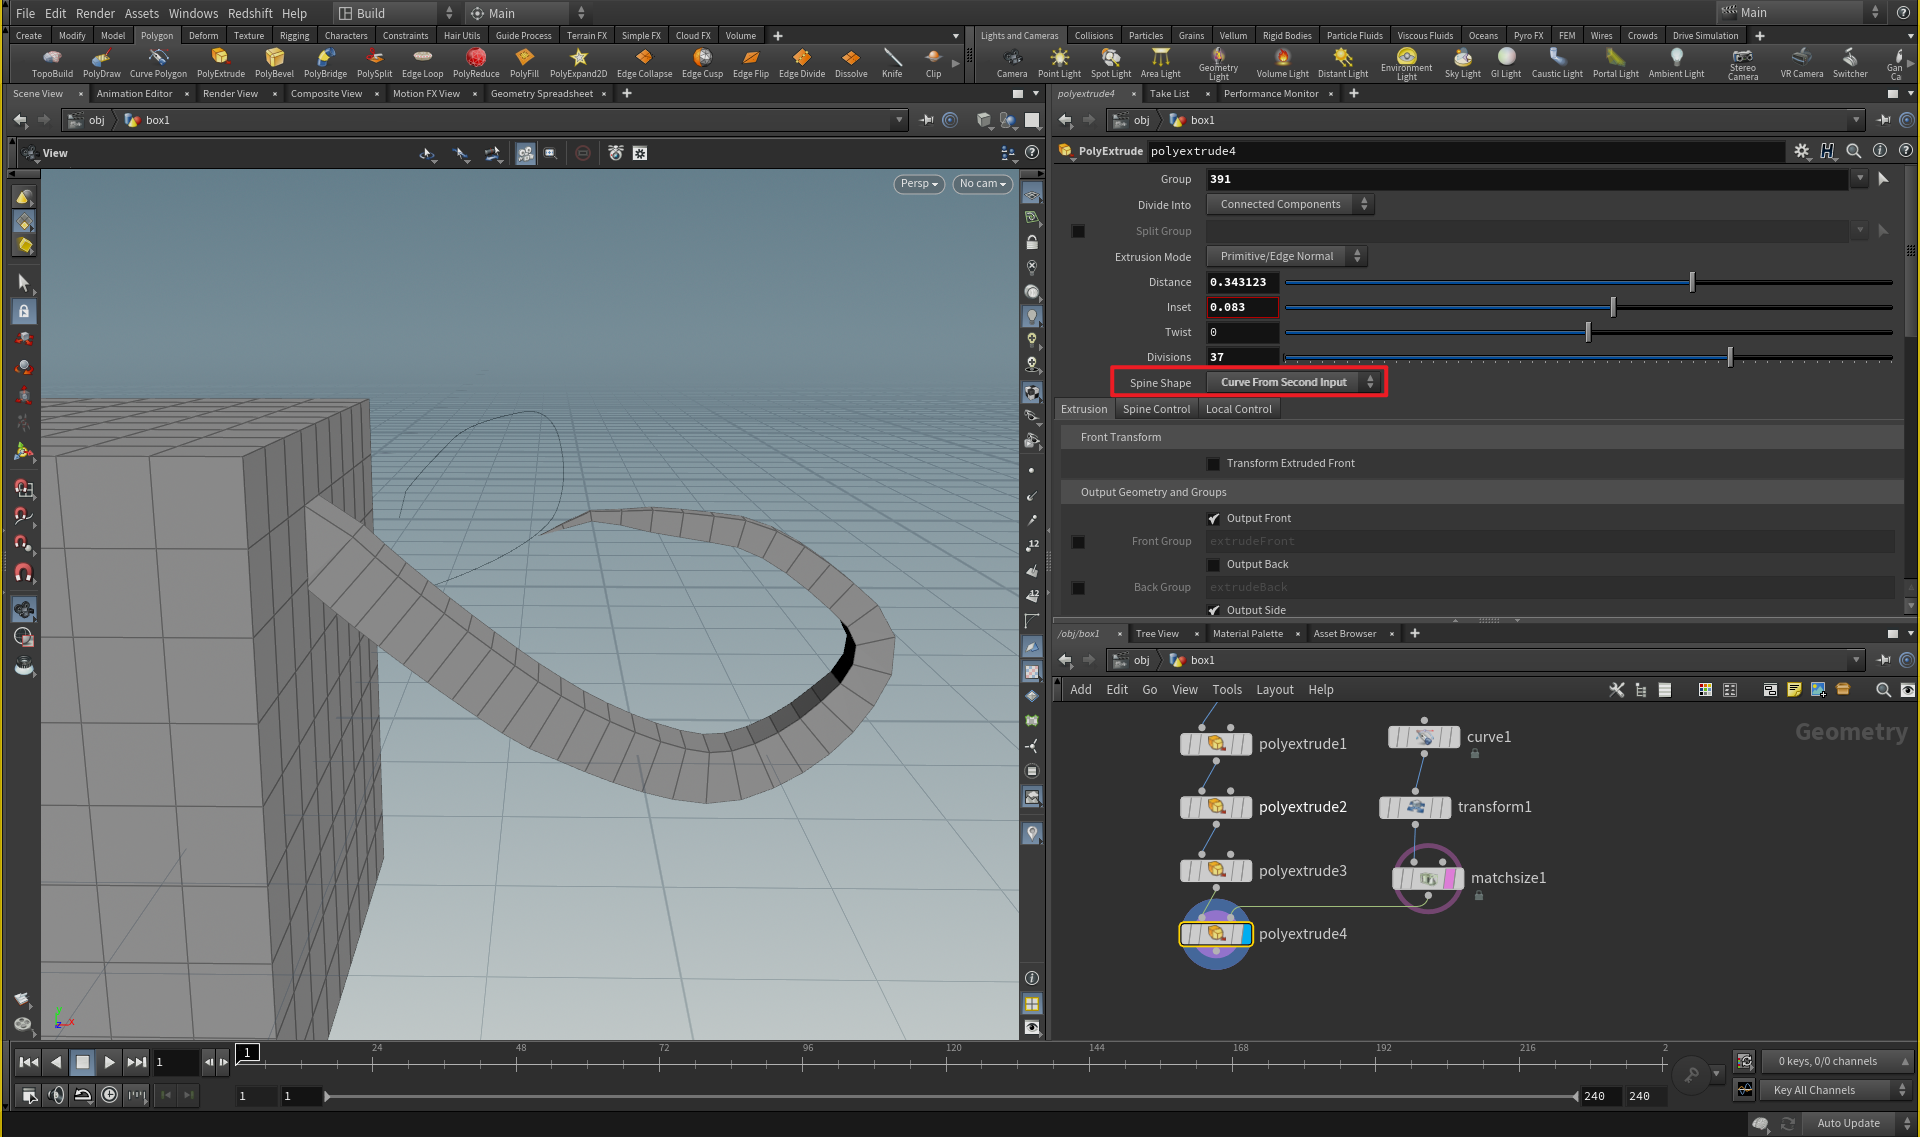Enable the Back Group toggle
The image size is (1920, 1137).
(x=1078, y=587)
